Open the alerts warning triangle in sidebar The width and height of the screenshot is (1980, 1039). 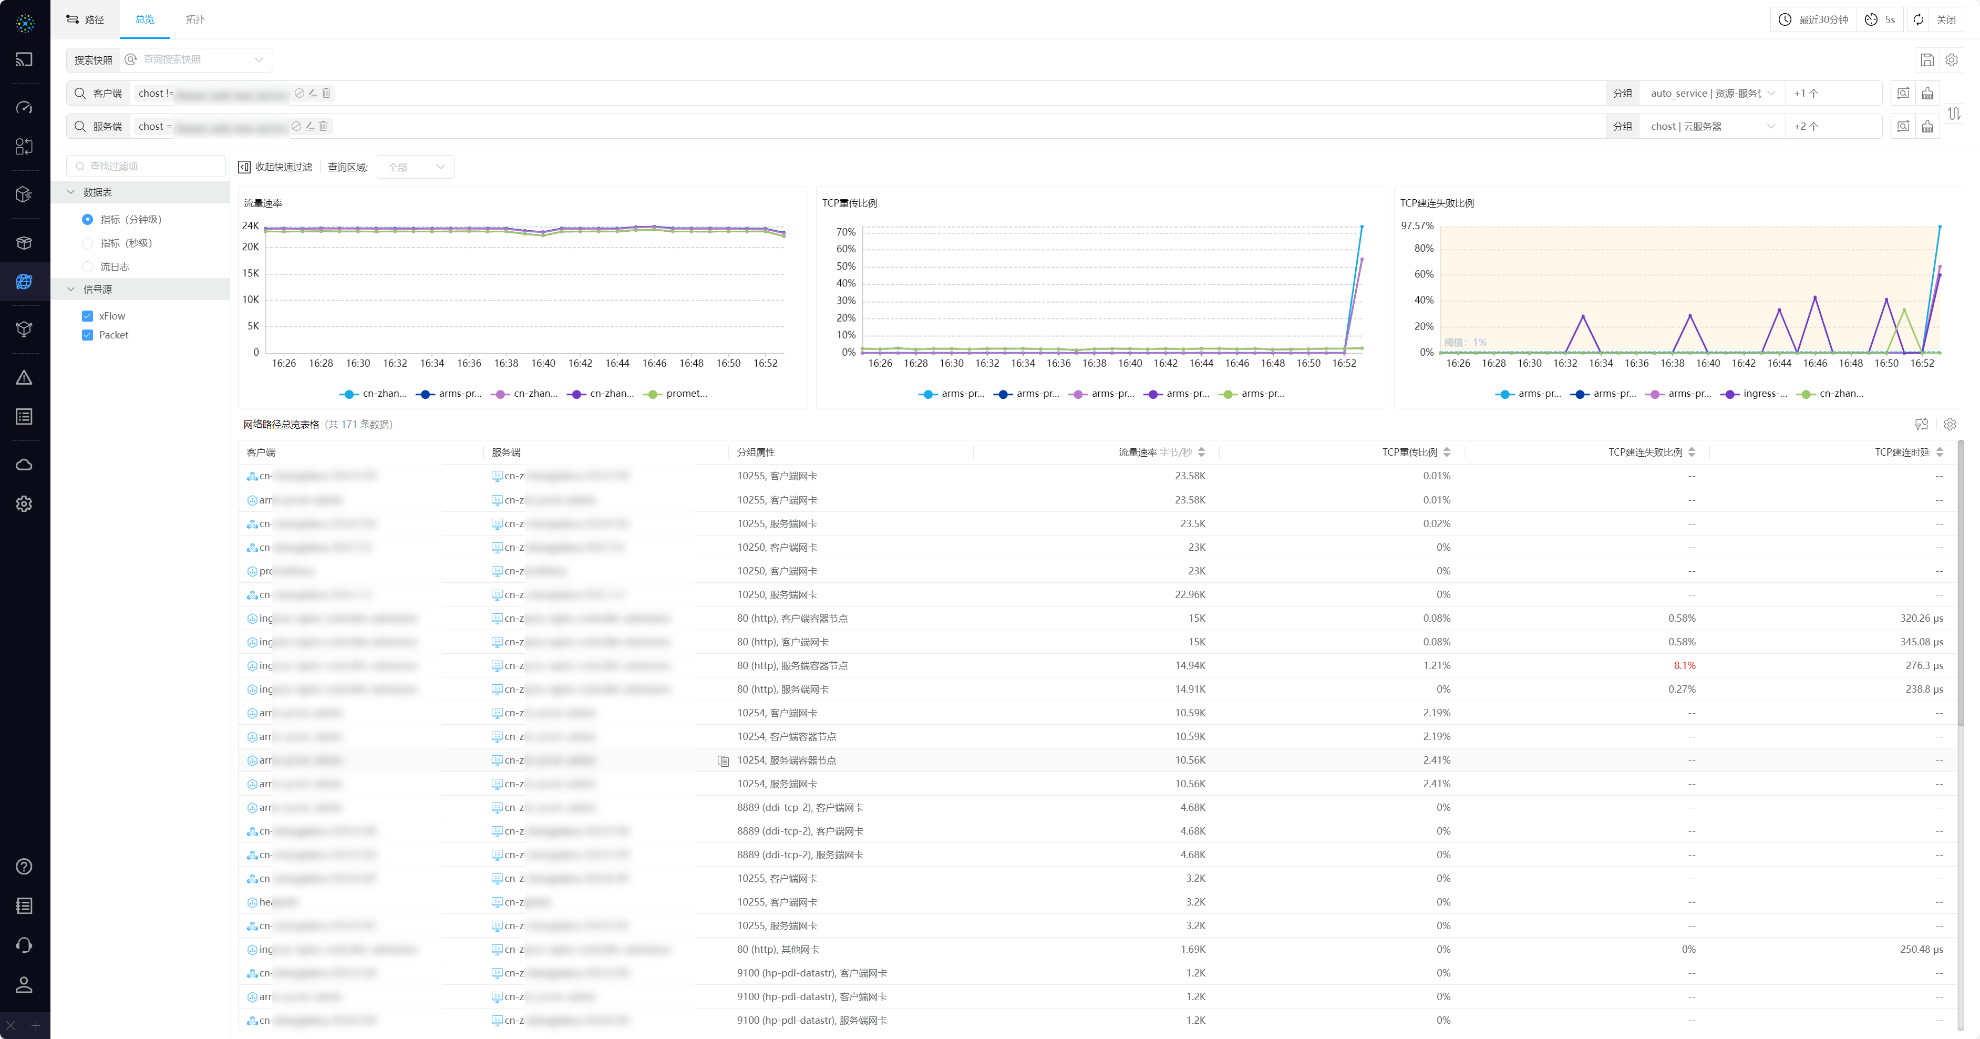[x=24, y=378]
